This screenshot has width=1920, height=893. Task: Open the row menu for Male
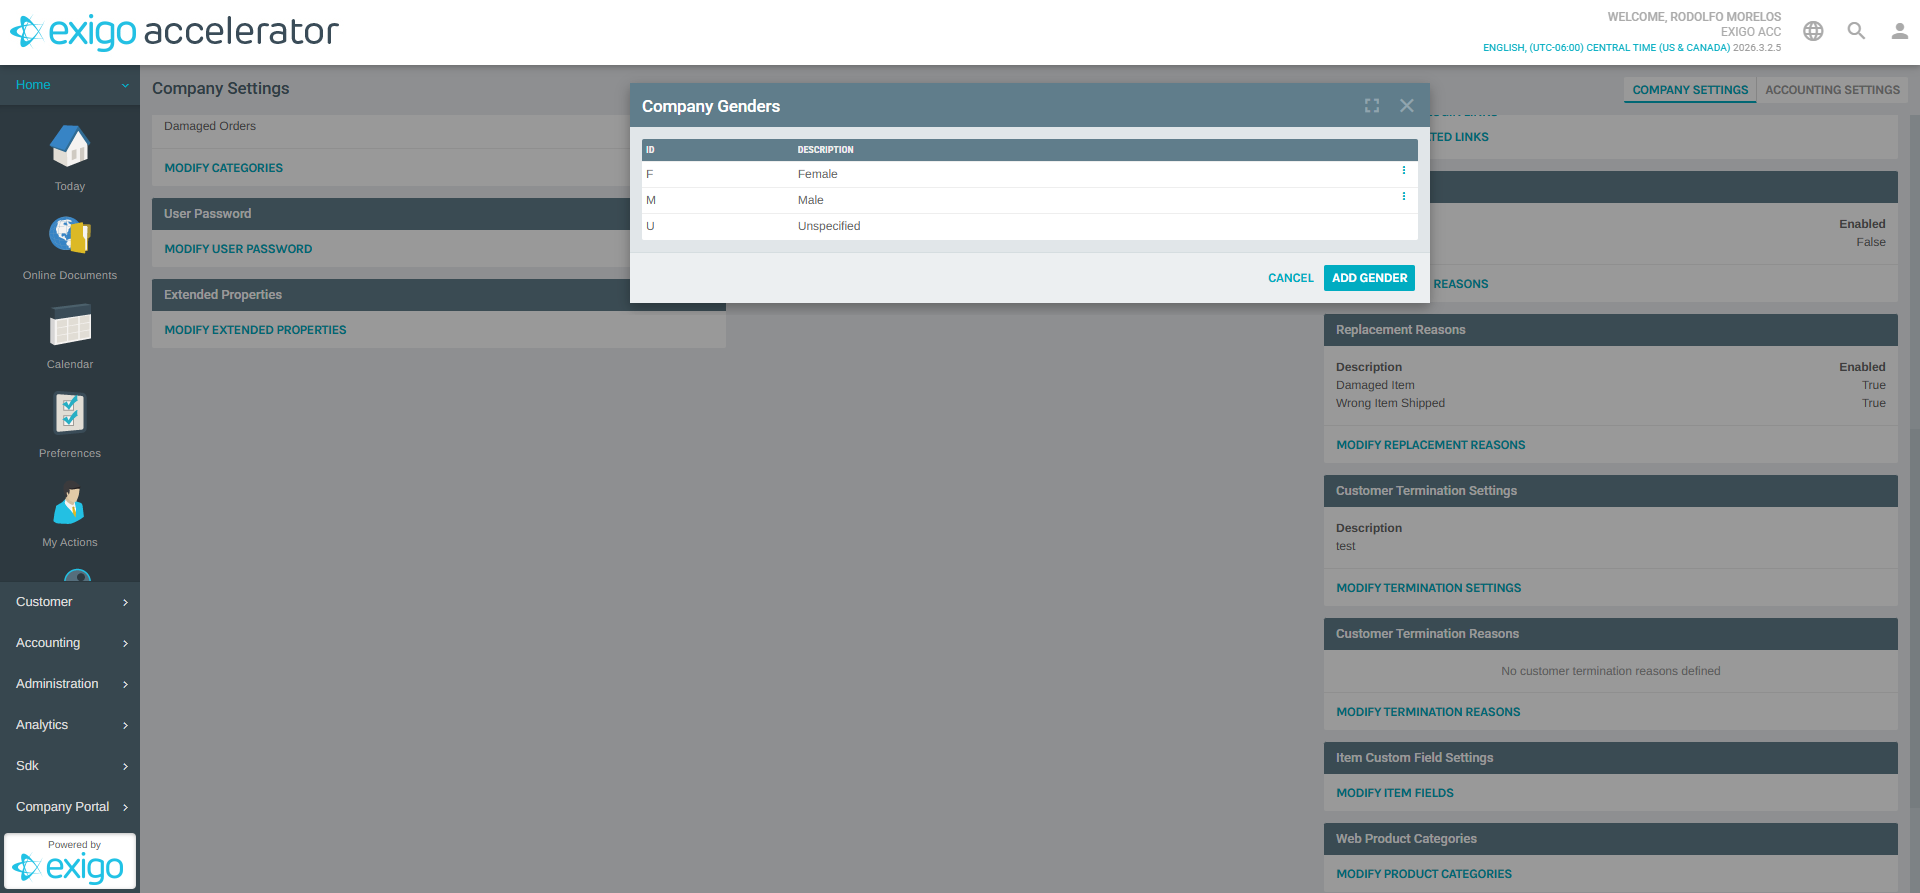[1404, 197]
